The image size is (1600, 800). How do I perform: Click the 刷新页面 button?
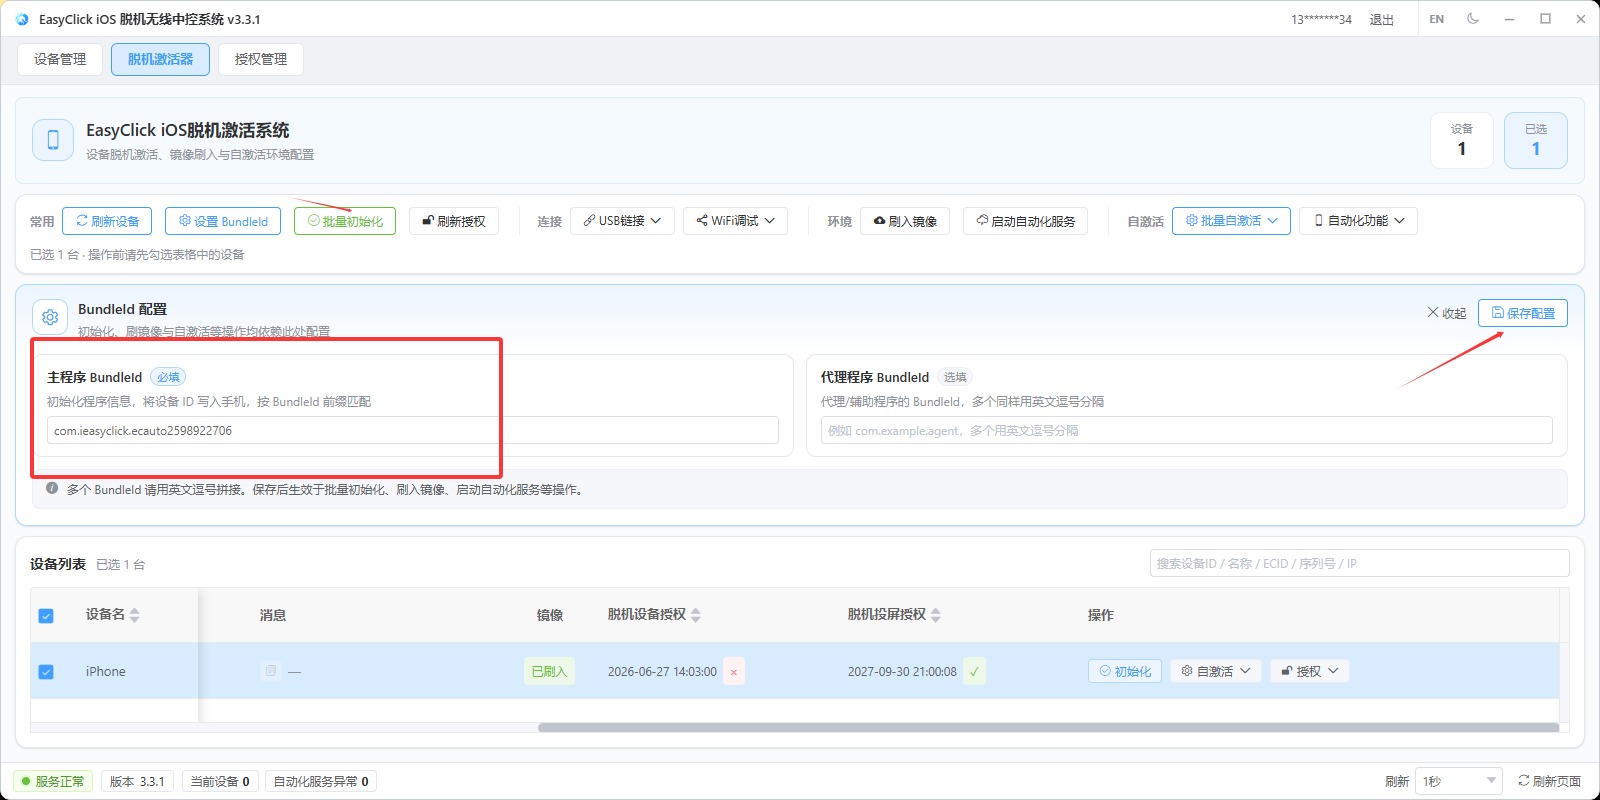[x=1549, y=781]
